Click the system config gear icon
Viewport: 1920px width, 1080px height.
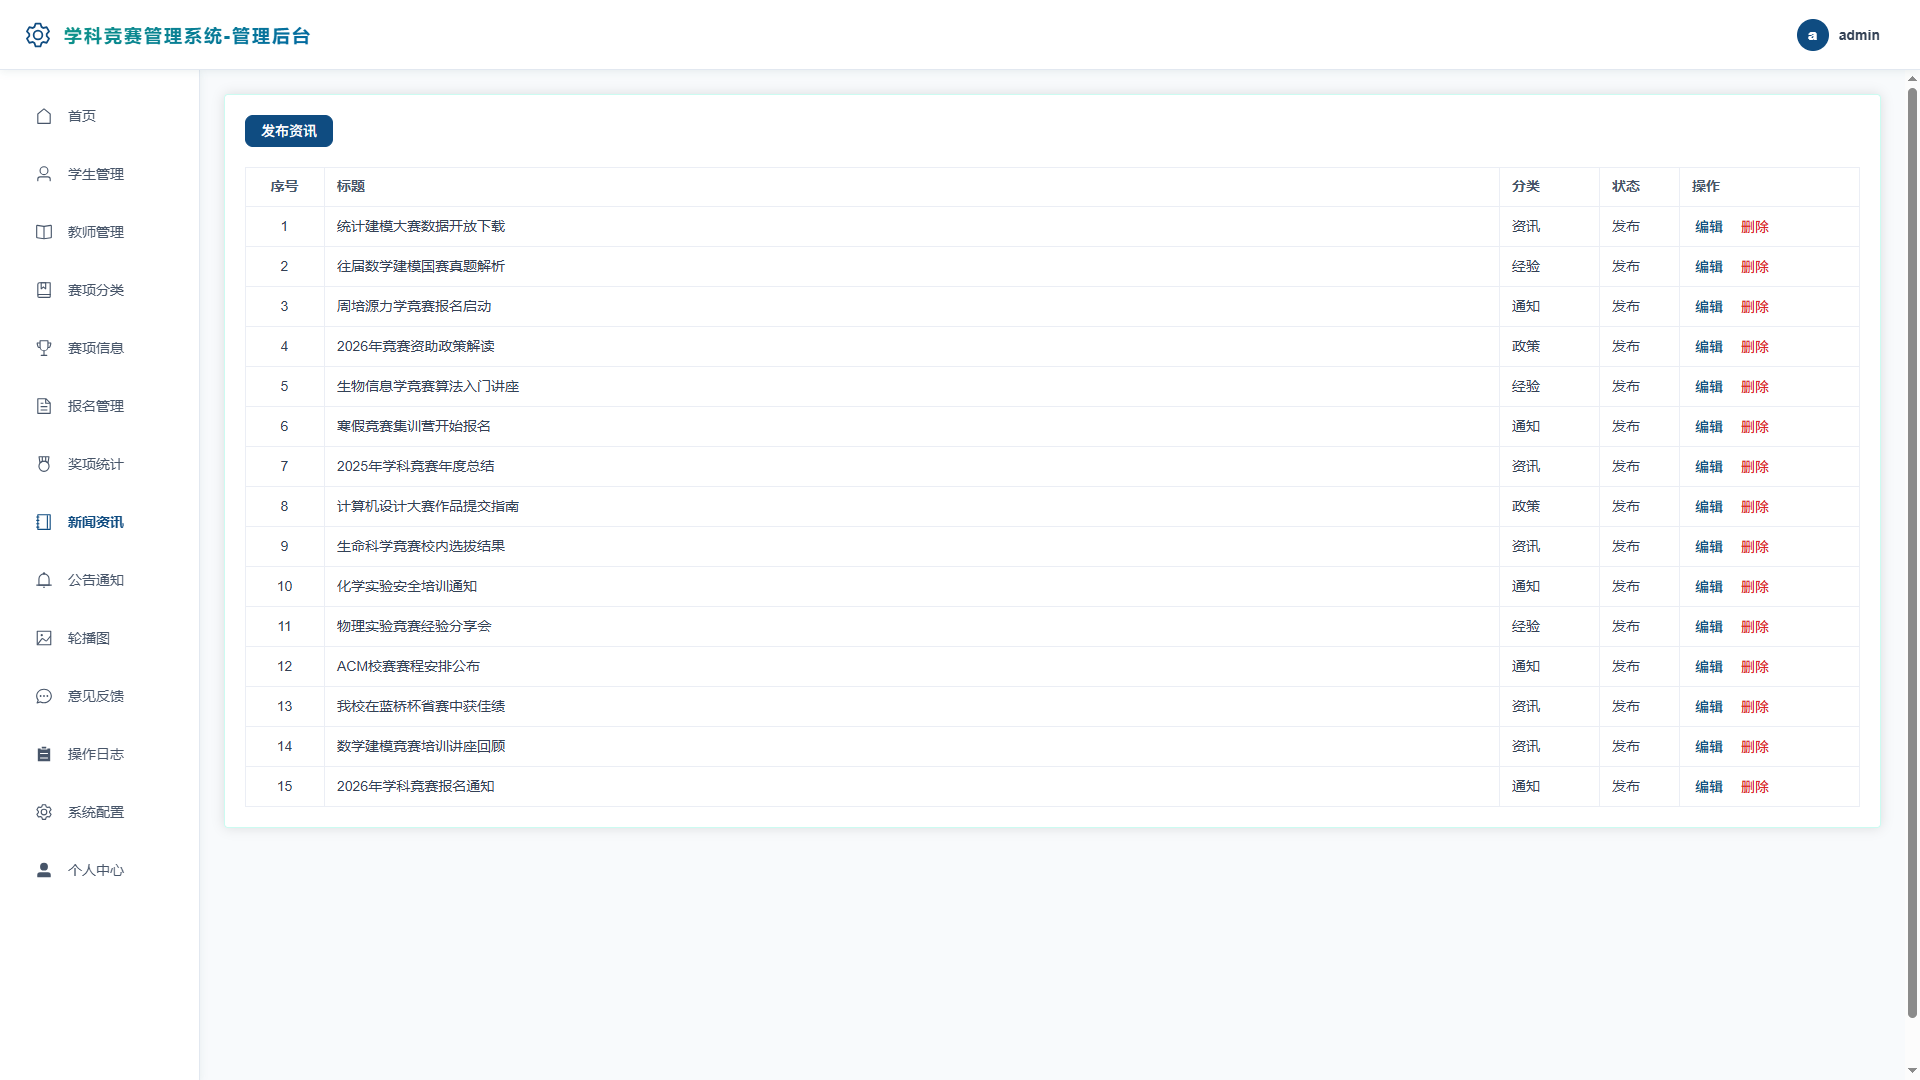coord(44,812)
